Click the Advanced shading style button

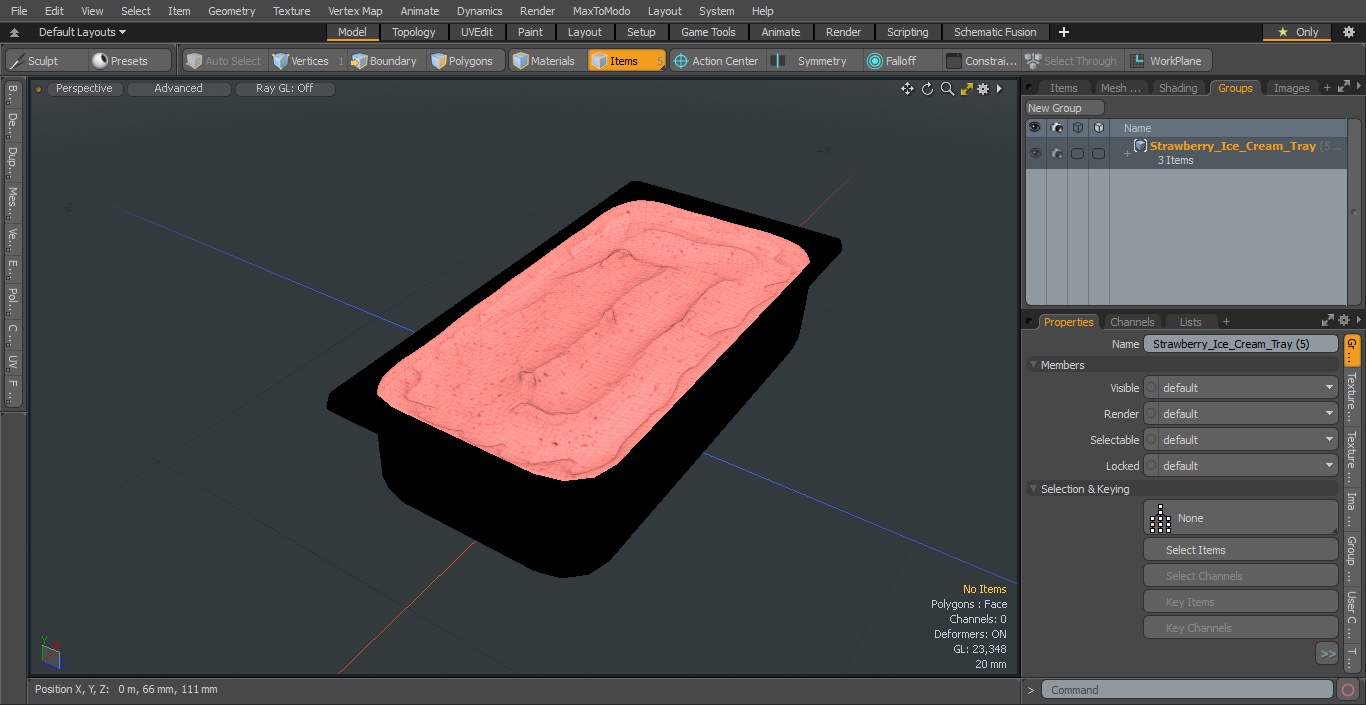[x=178, y=89]
